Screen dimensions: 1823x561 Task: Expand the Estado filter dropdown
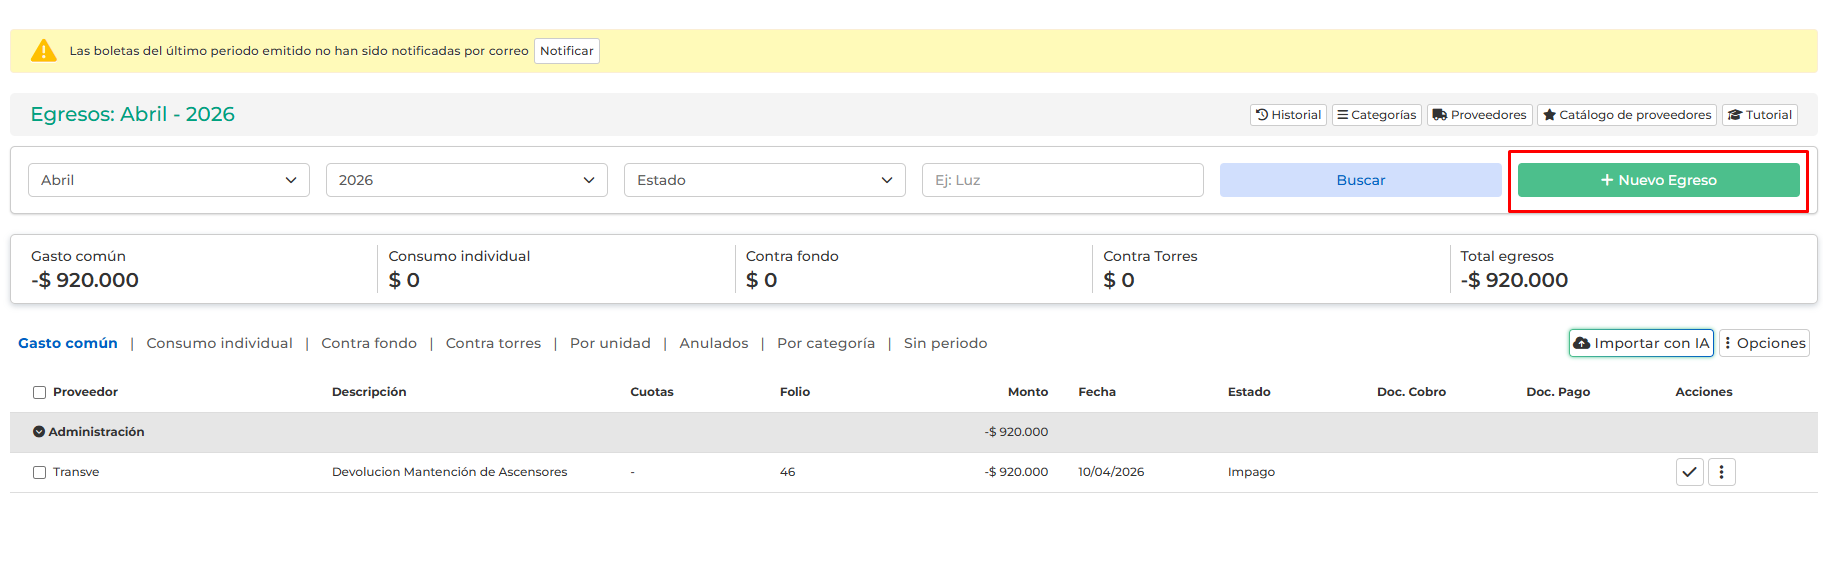coord(764,180)
